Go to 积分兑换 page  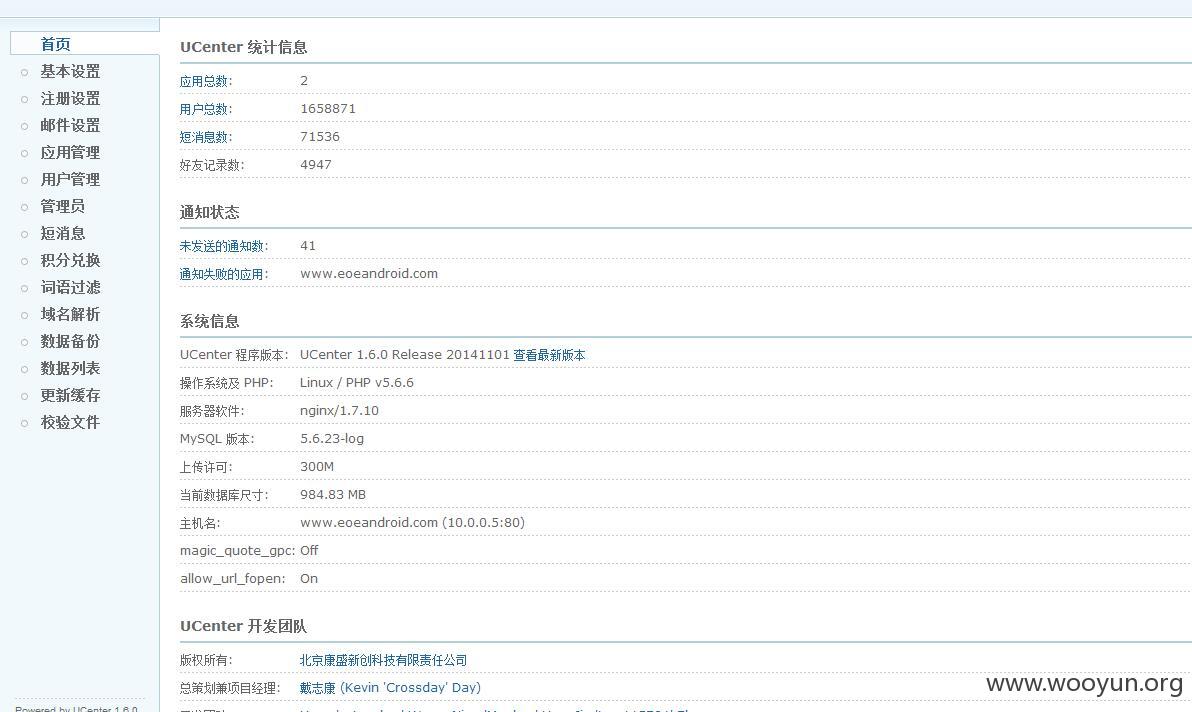point(70,261)
